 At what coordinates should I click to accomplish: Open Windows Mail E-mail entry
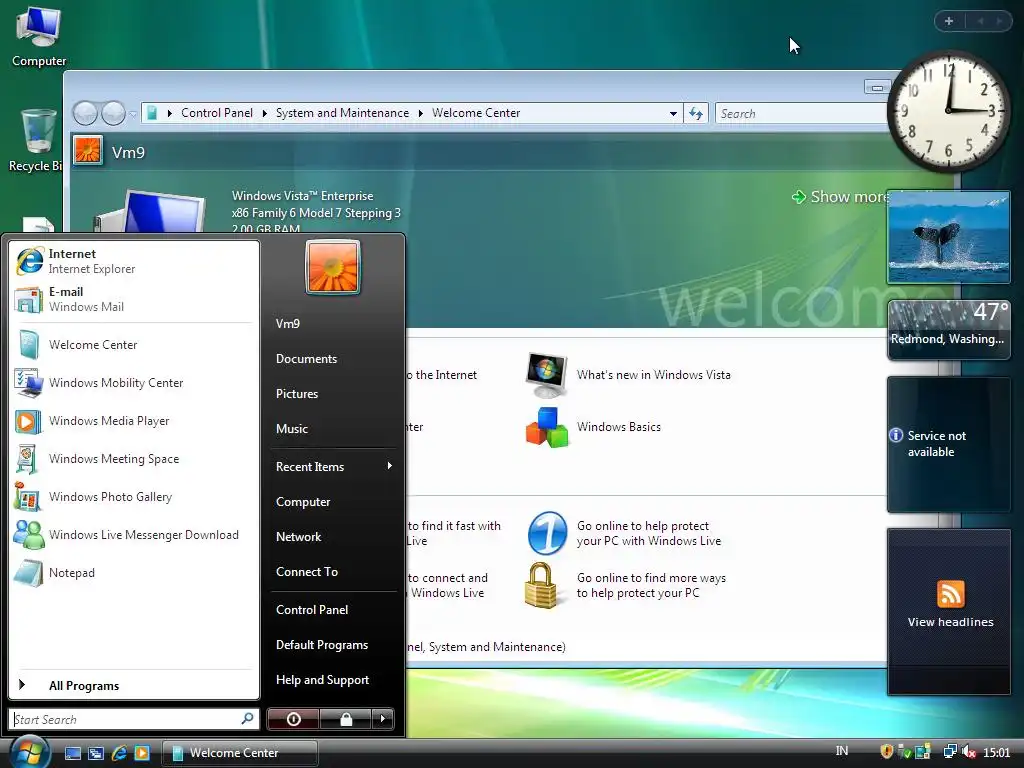[134, 299]
